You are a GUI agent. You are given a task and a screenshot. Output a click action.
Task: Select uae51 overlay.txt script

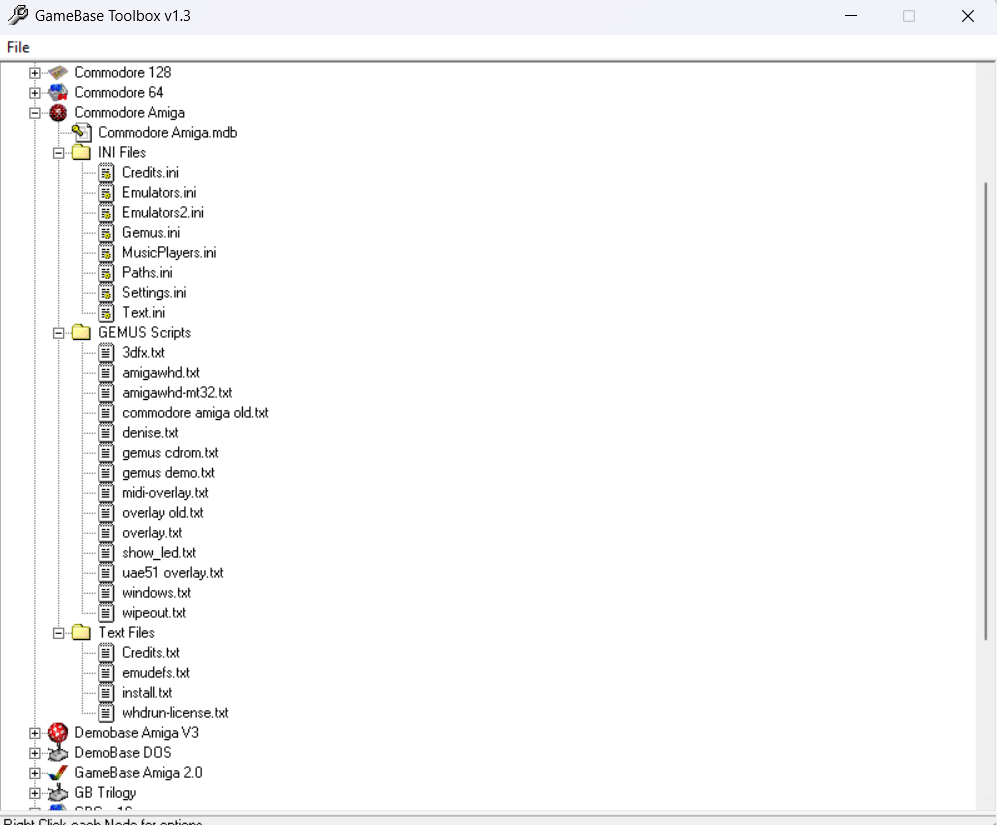[173, 573]
